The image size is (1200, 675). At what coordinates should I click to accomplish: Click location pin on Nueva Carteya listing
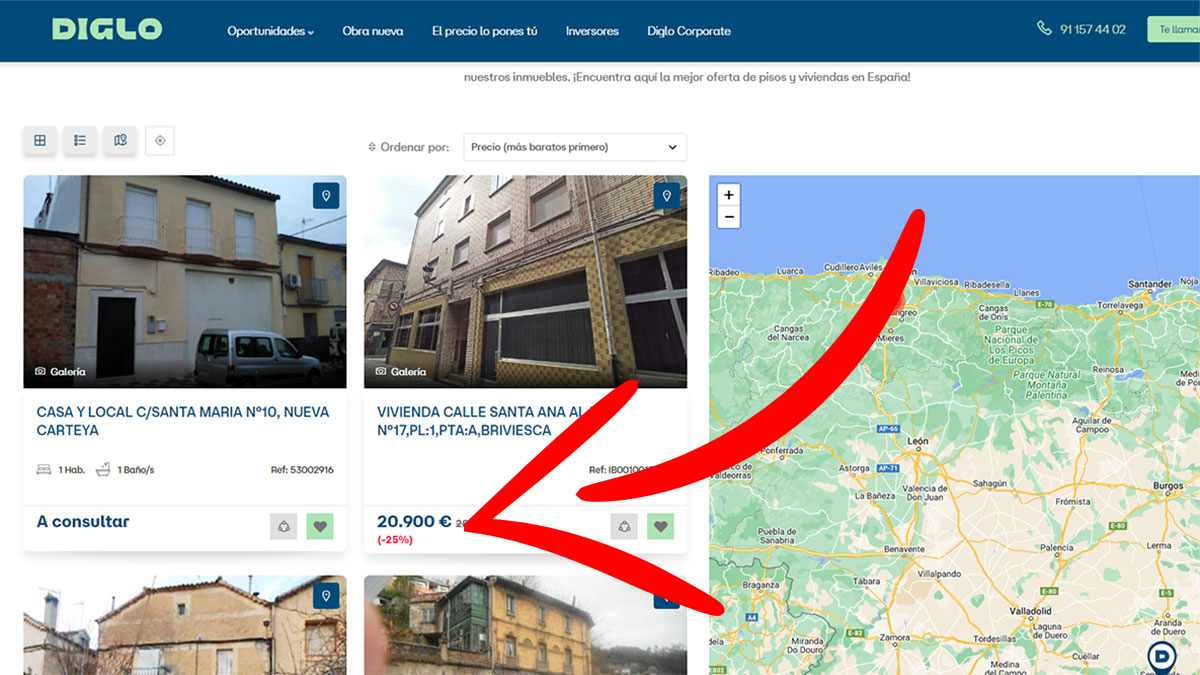pos(326,196)
